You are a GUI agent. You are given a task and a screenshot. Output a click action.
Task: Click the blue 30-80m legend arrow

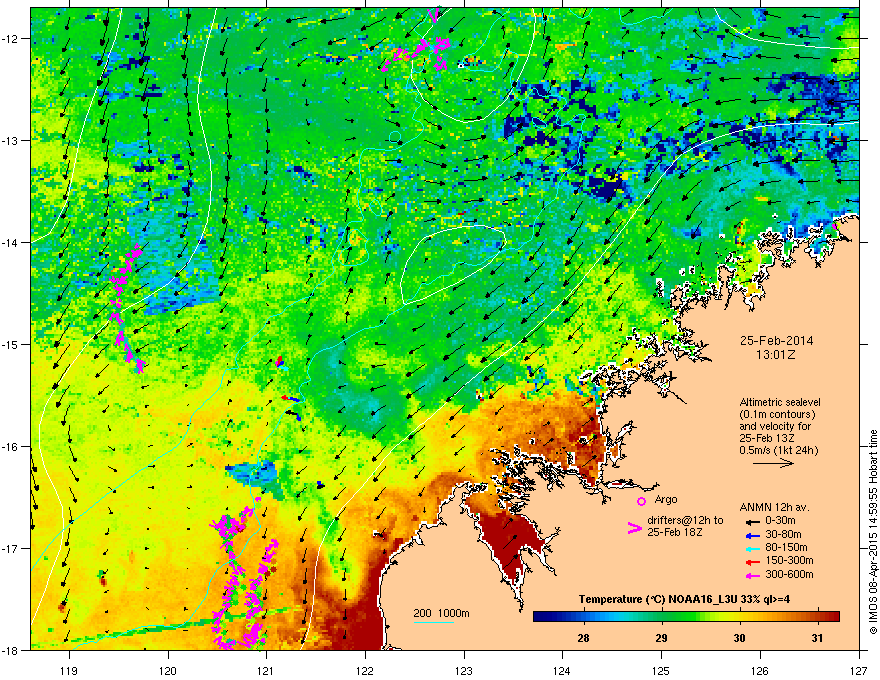752,535
